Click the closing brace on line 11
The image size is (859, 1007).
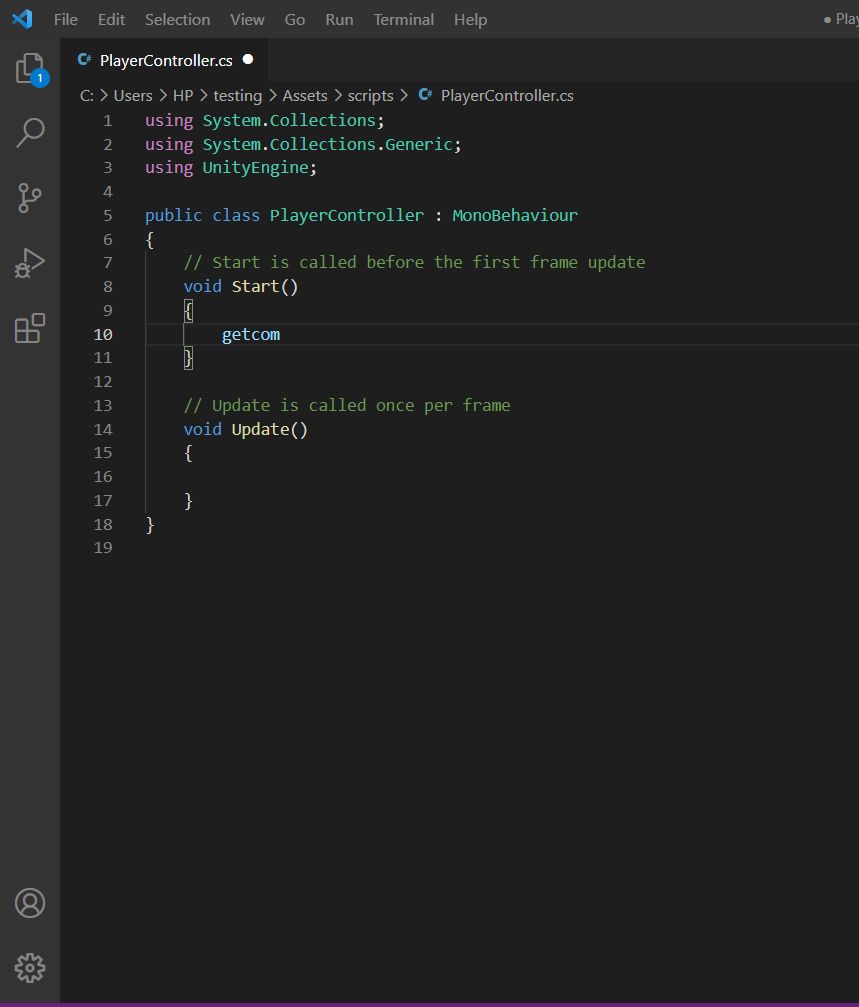click(188, 358)
